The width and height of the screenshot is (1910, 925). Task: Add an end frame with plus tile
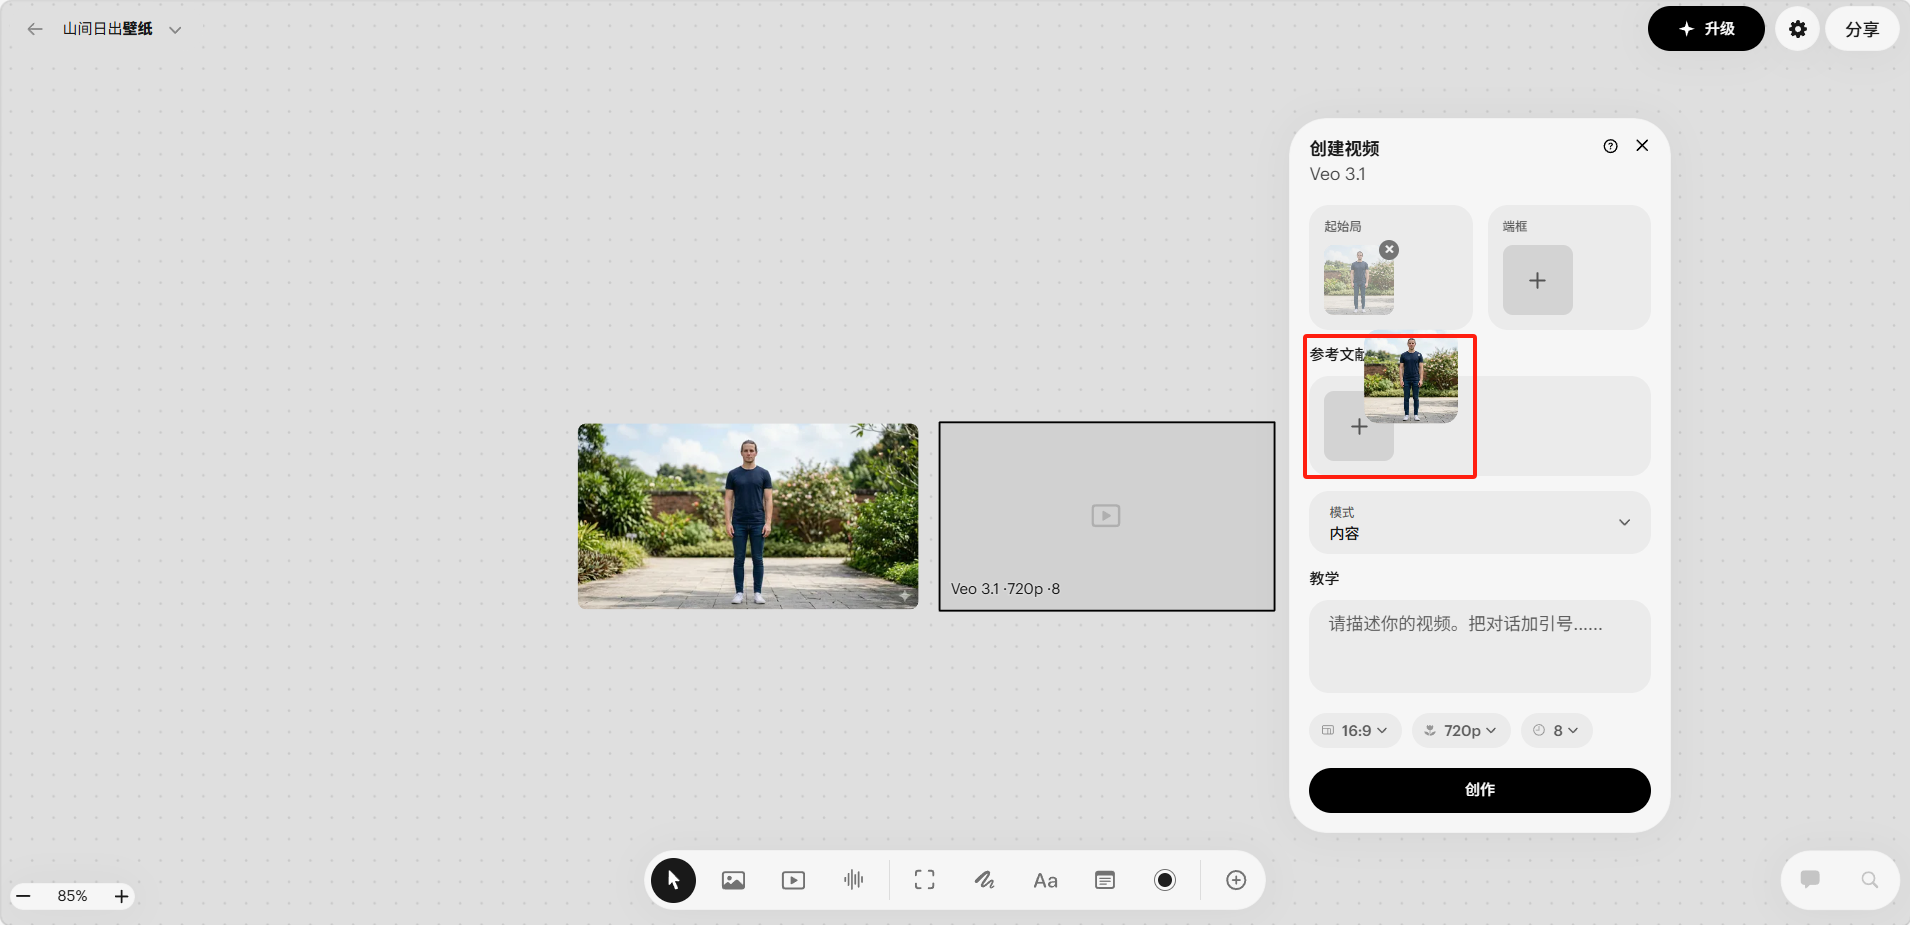[x=1537, y=281]
